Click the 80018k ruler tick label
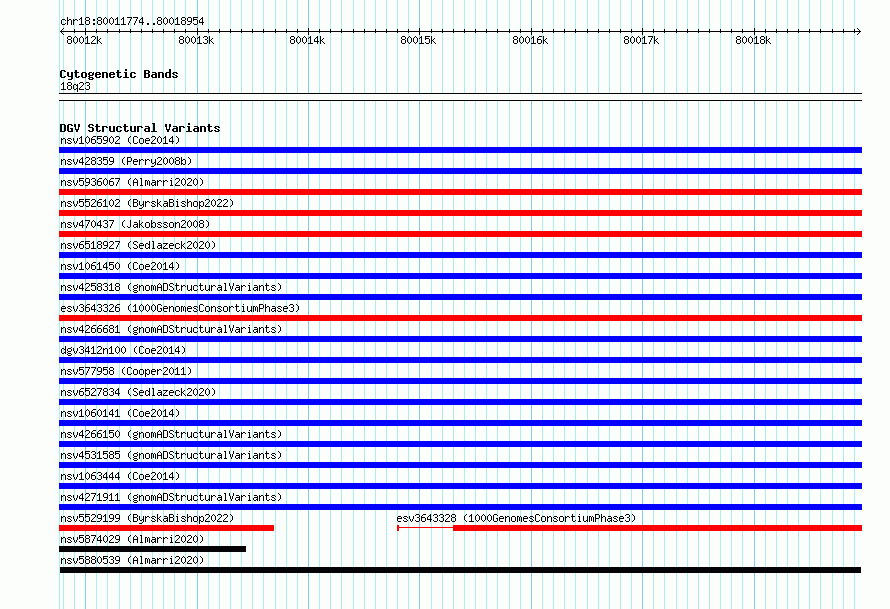 tap(753, 40)
